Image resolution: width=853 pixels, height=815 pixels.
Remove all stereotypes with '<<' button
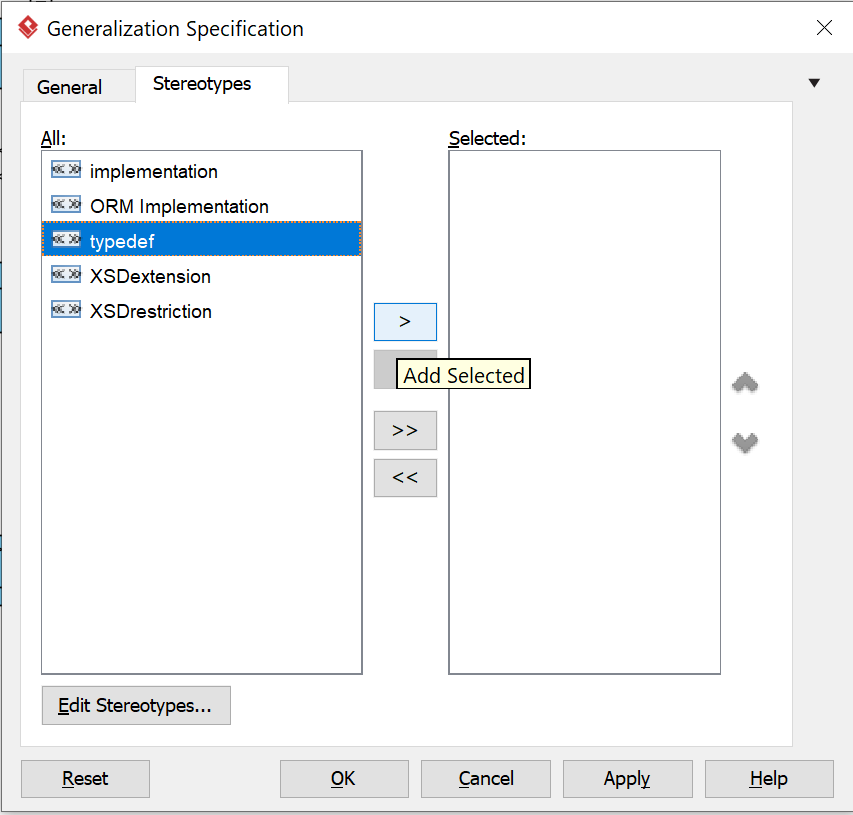(405, 478)
